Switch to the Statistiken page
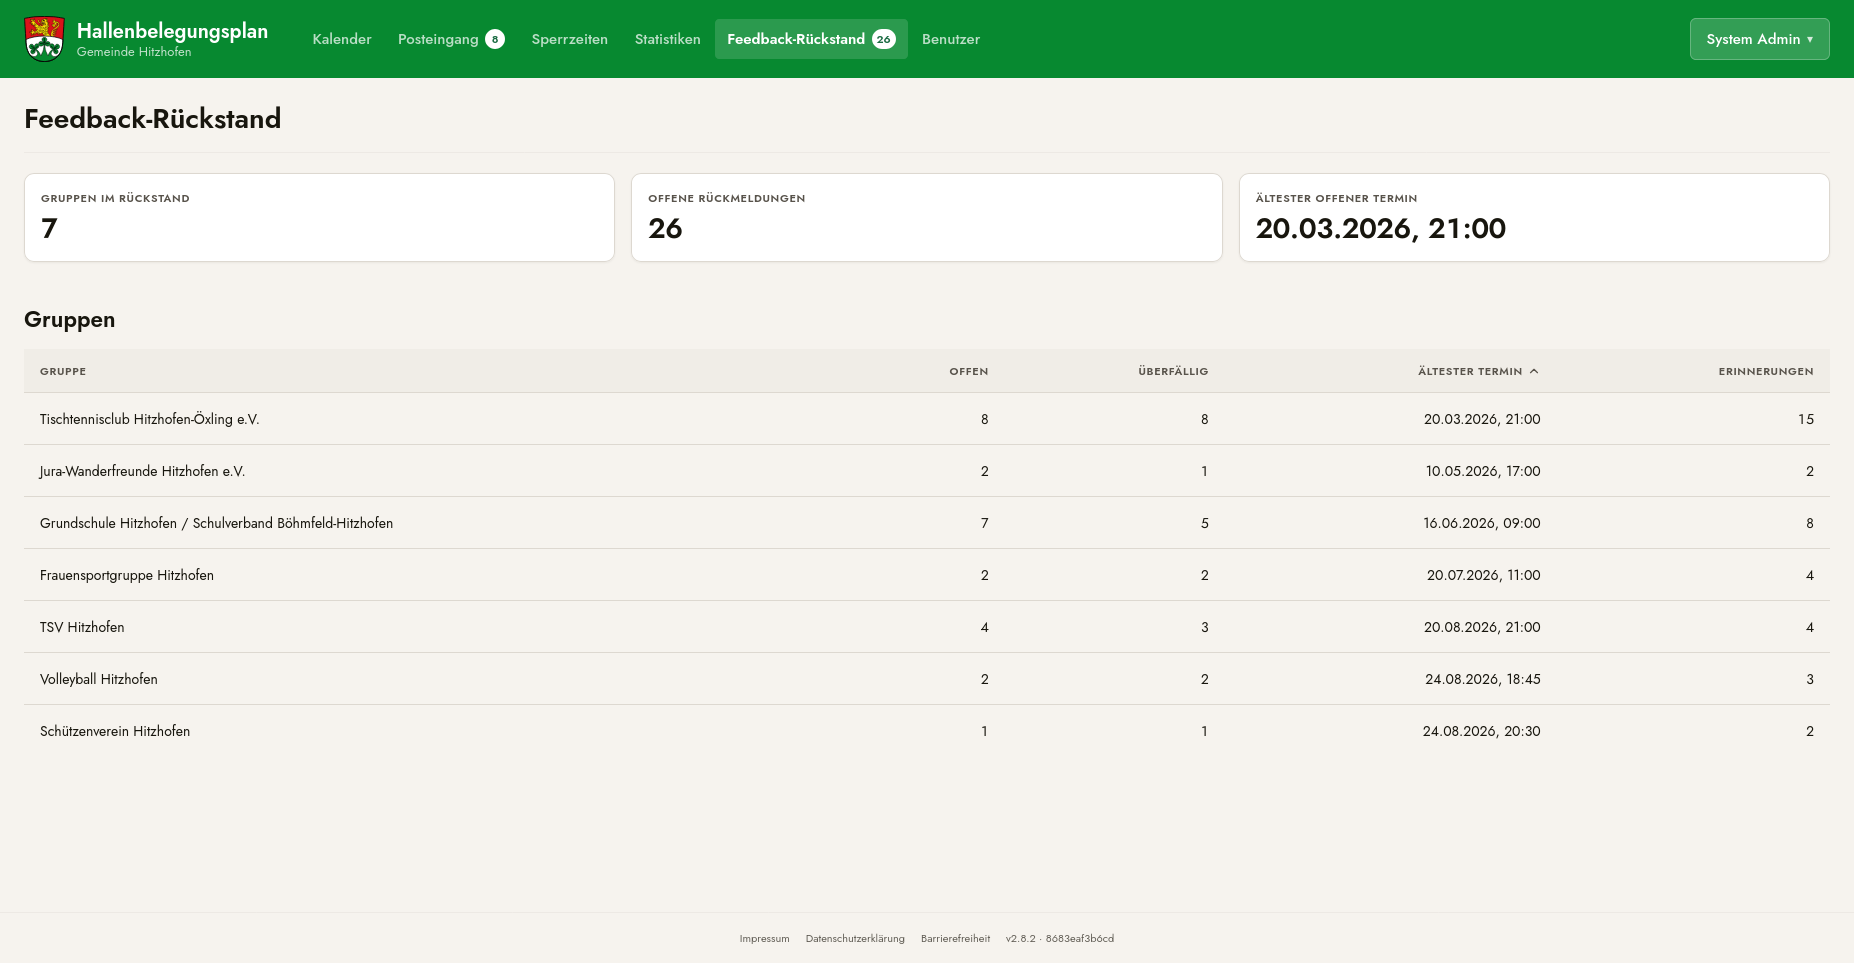1854x963 pixels. pyautogui.click(x=667, y=39)
